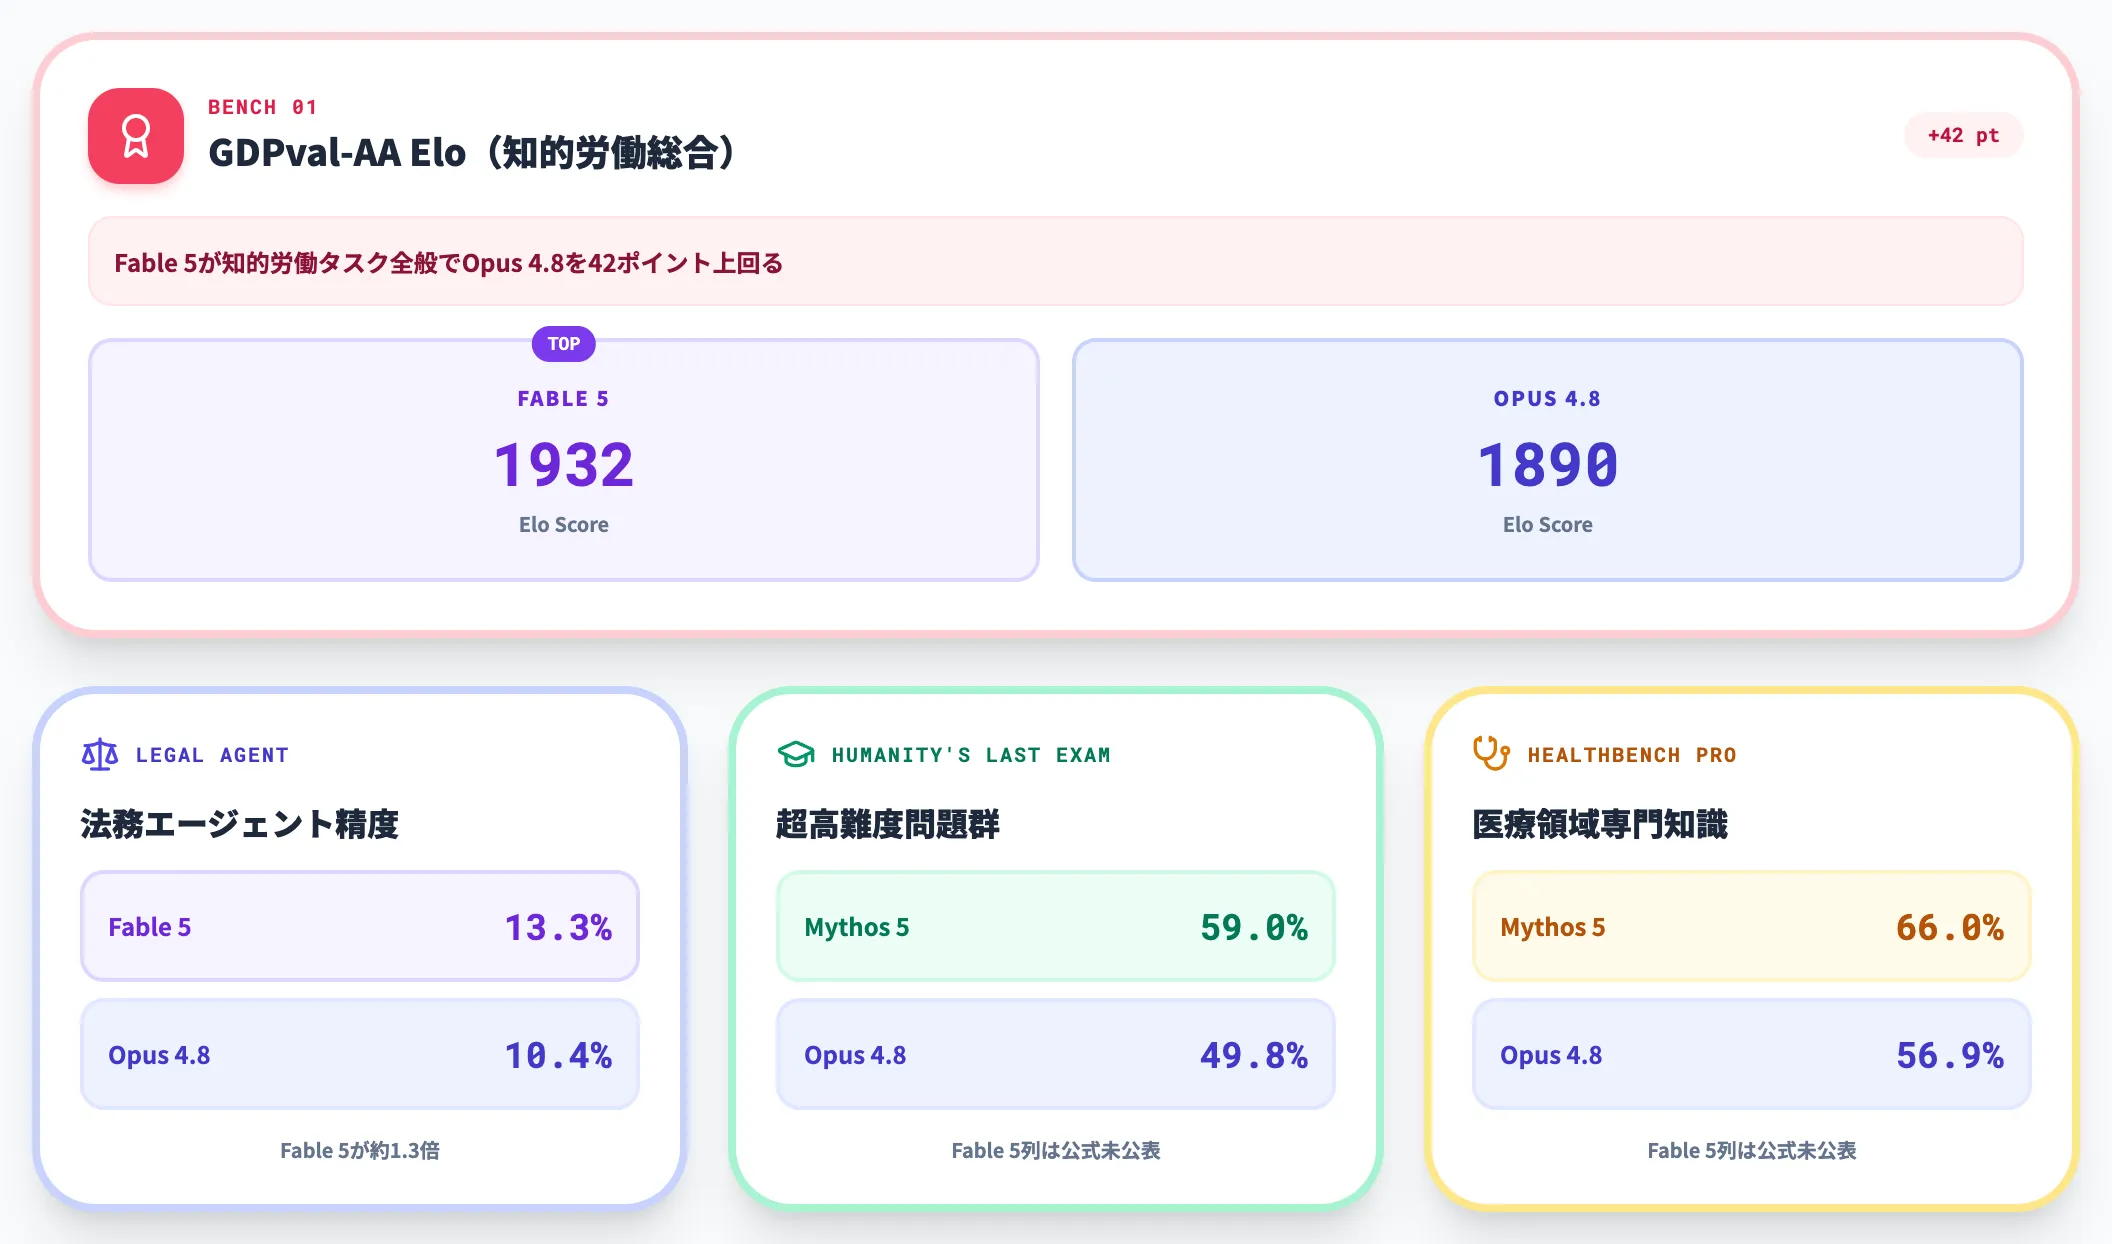Select the Fable 5 Elo score card
This screenshot has width=2112, height=1244.
564,460
